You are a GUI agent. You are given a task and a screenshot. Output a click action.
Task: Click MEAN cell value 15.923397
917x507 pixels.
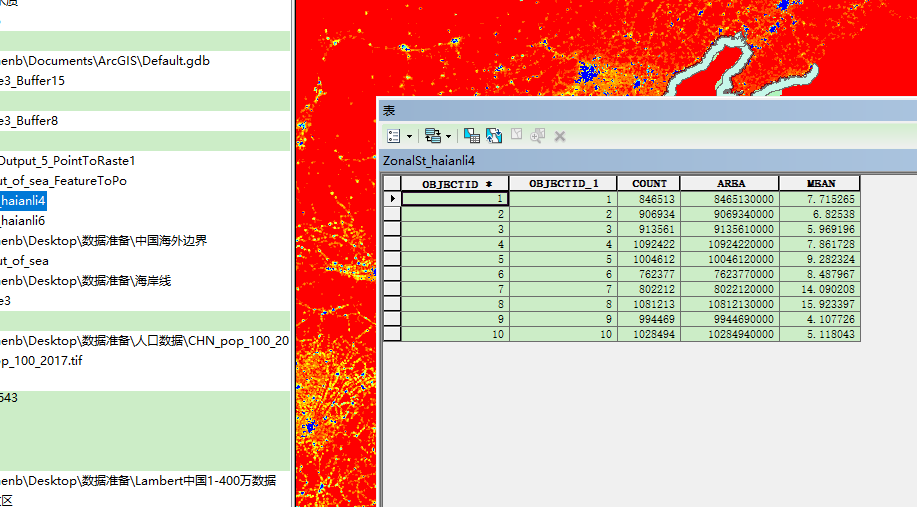click(820, 304)
